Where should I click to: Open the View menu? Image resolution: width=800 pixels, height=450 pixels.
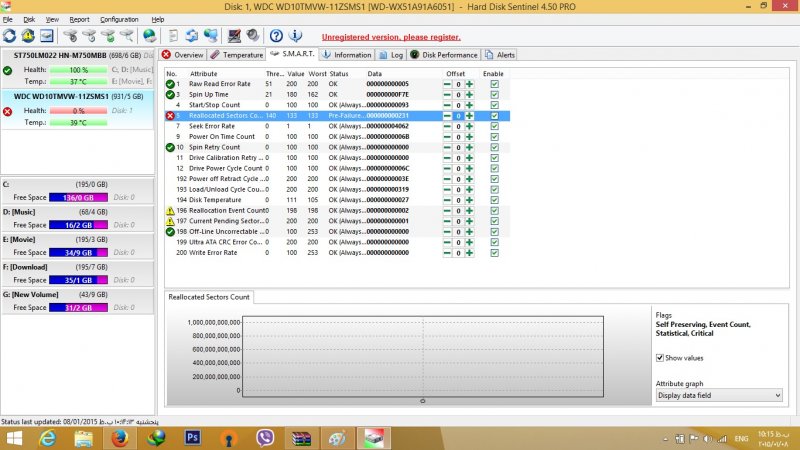click(x=52, y=19)
